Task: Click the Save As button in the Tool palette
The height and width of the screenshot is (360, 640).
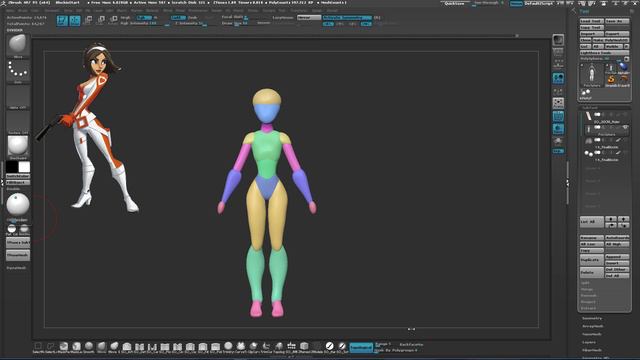Action: pyautogui.click(x=617, y=21)
